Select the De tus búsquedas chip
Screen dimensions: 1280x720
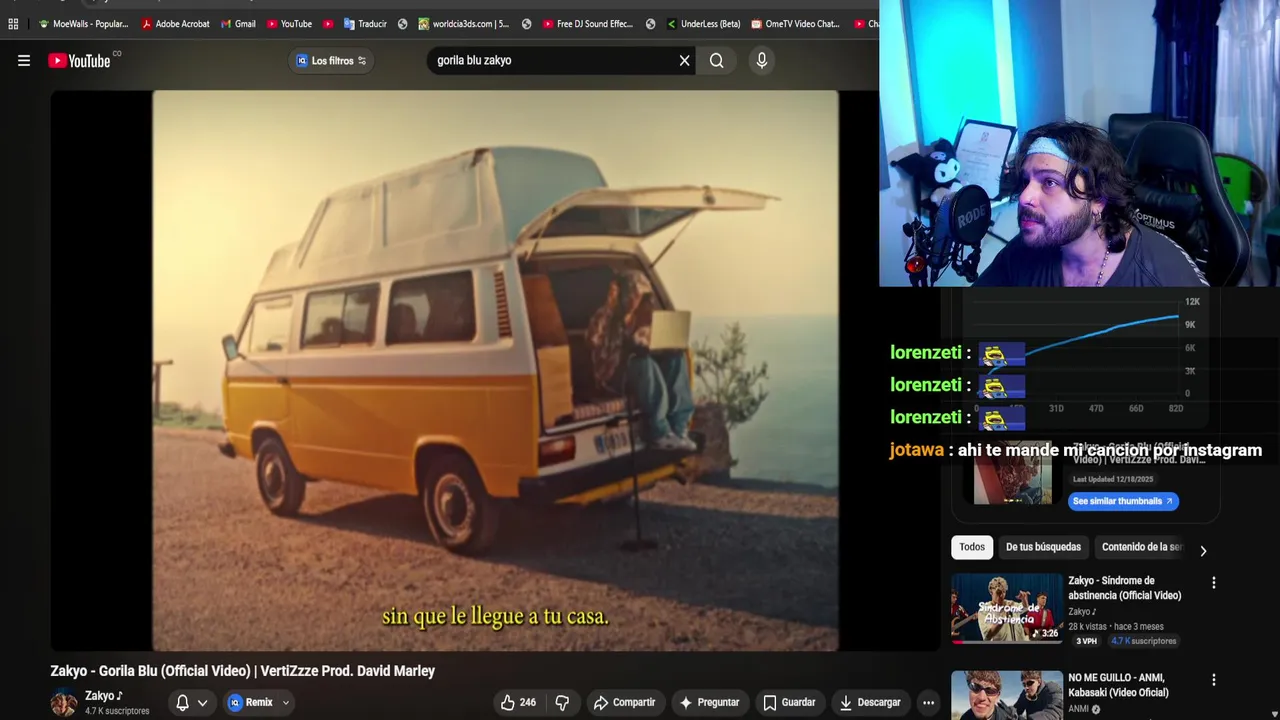(1043, 547)
